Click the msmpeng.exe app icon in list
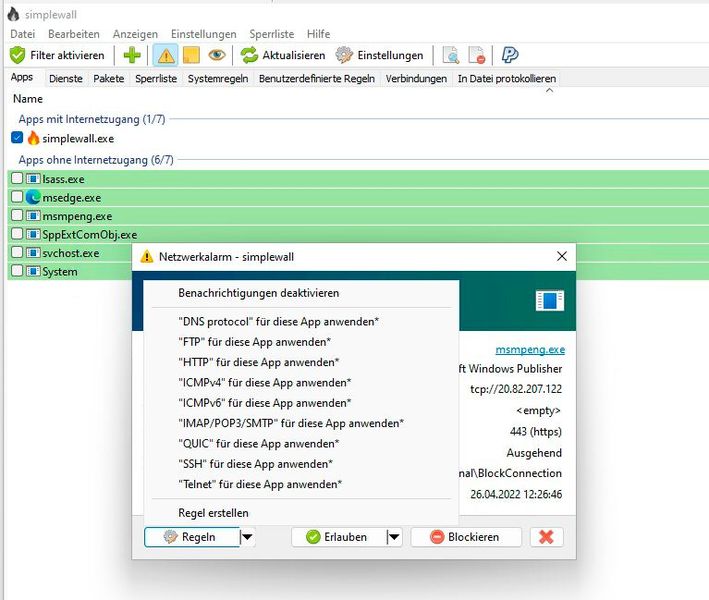The image size is (709, 600). click(x=33, y=216)
